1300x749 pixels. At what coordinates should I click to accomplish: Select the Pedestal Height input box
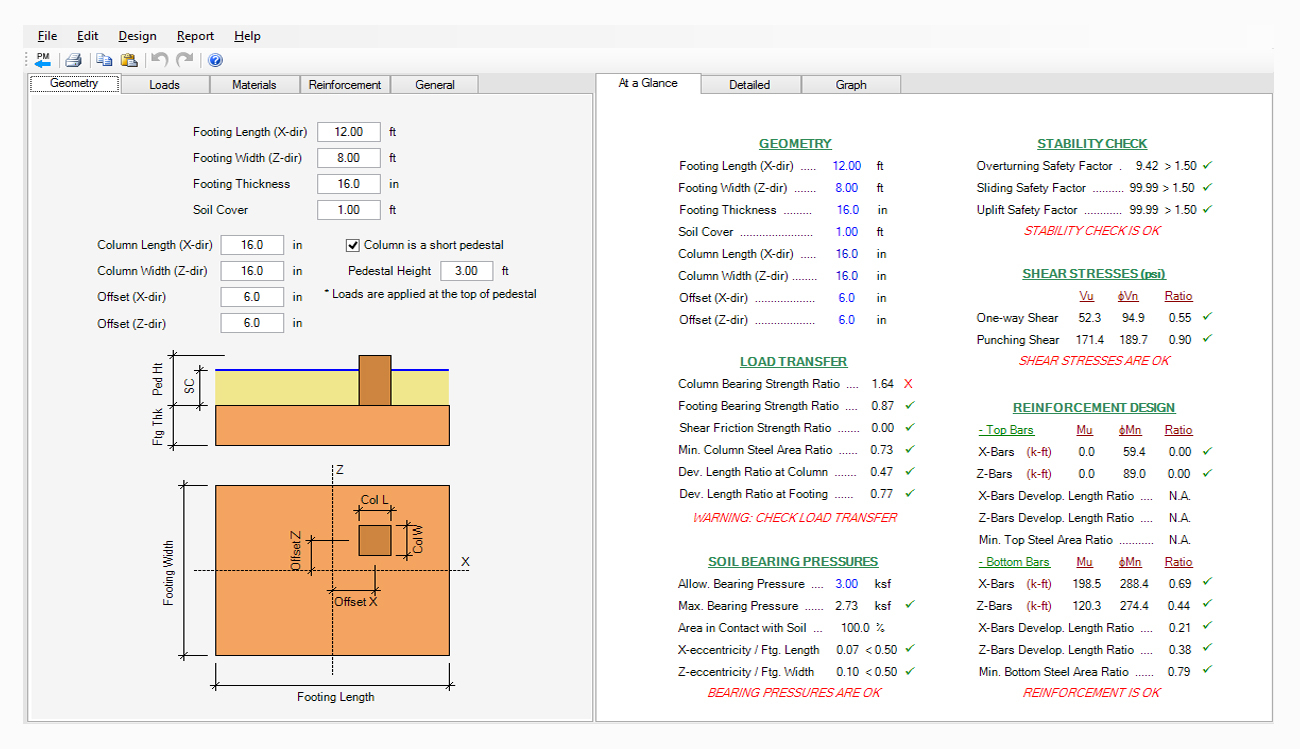466,271
